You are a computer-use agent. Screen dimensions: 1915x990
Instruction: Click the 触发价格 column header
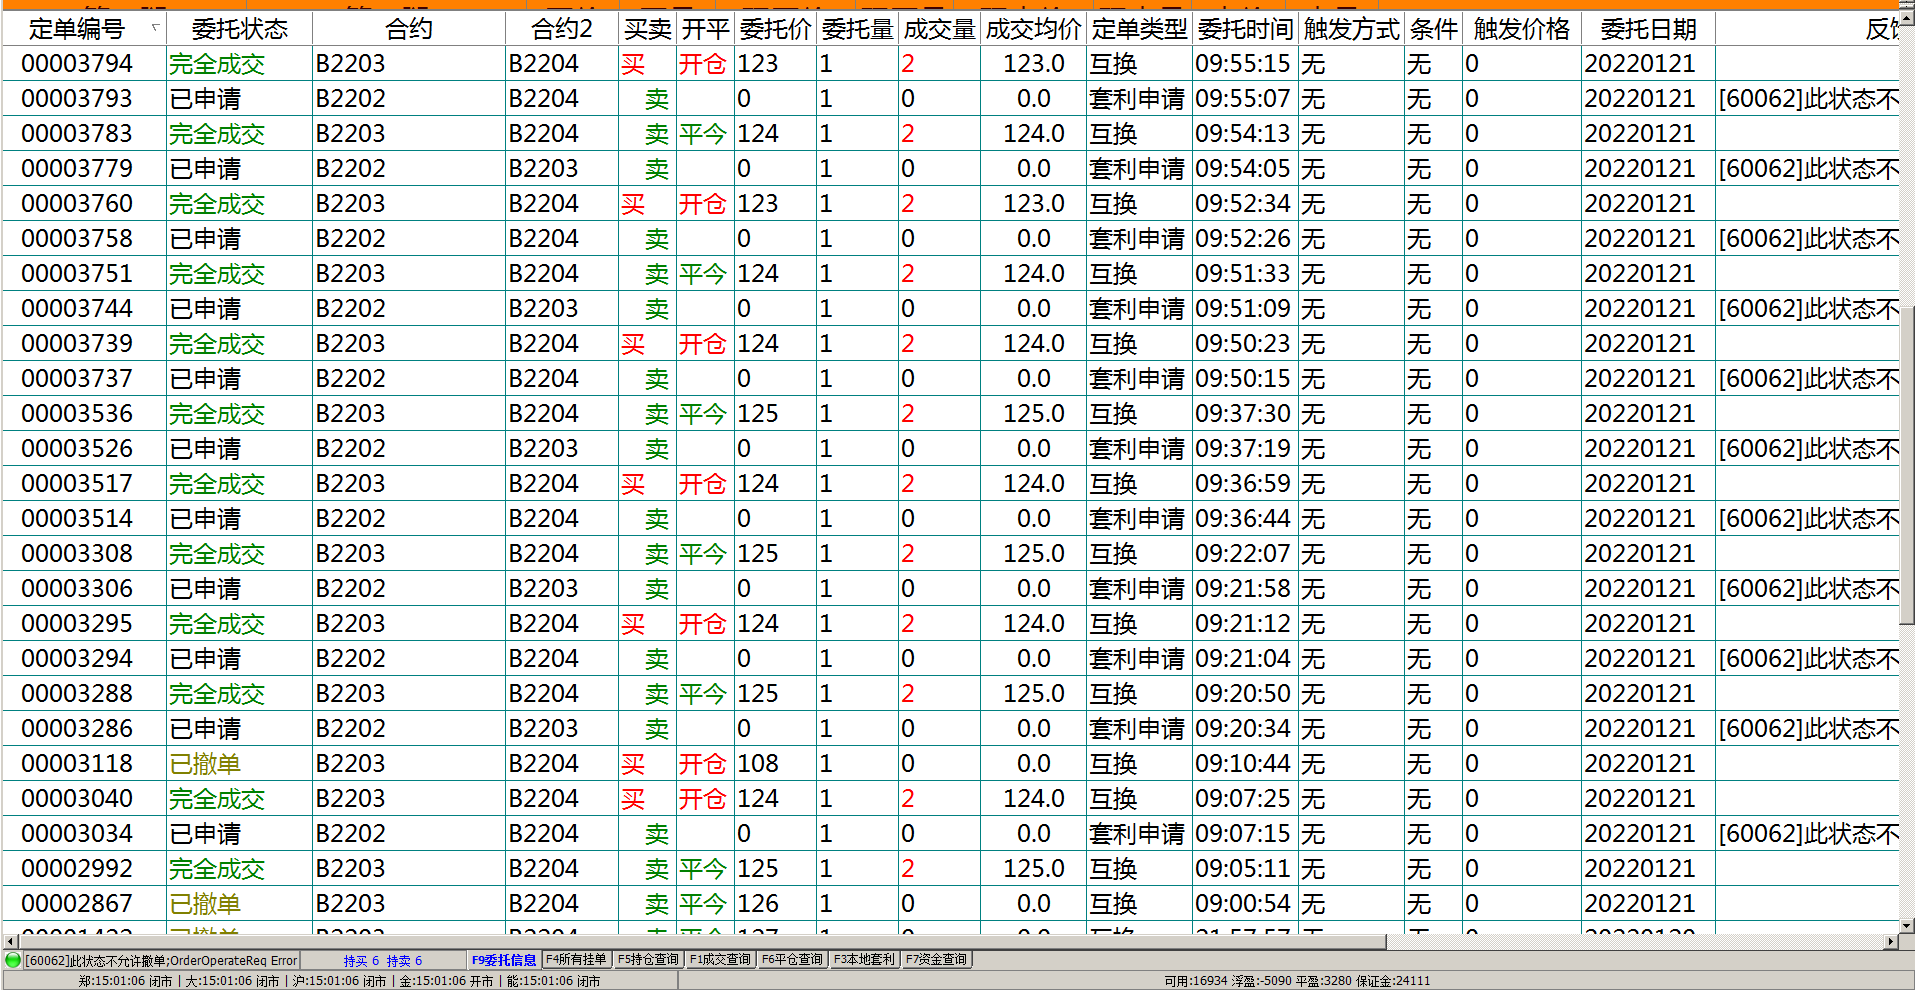1522,29
